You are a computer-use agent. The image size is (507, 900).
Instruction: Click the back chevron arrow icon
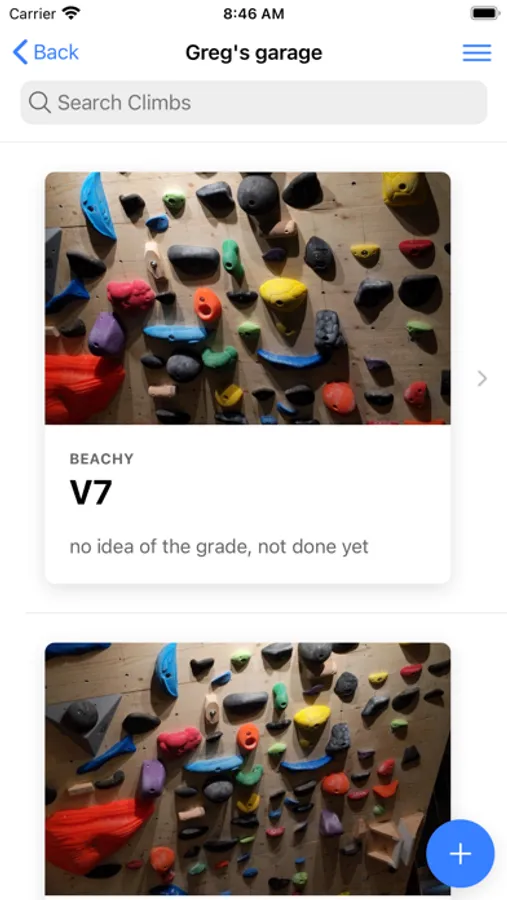tap(20, 52)
